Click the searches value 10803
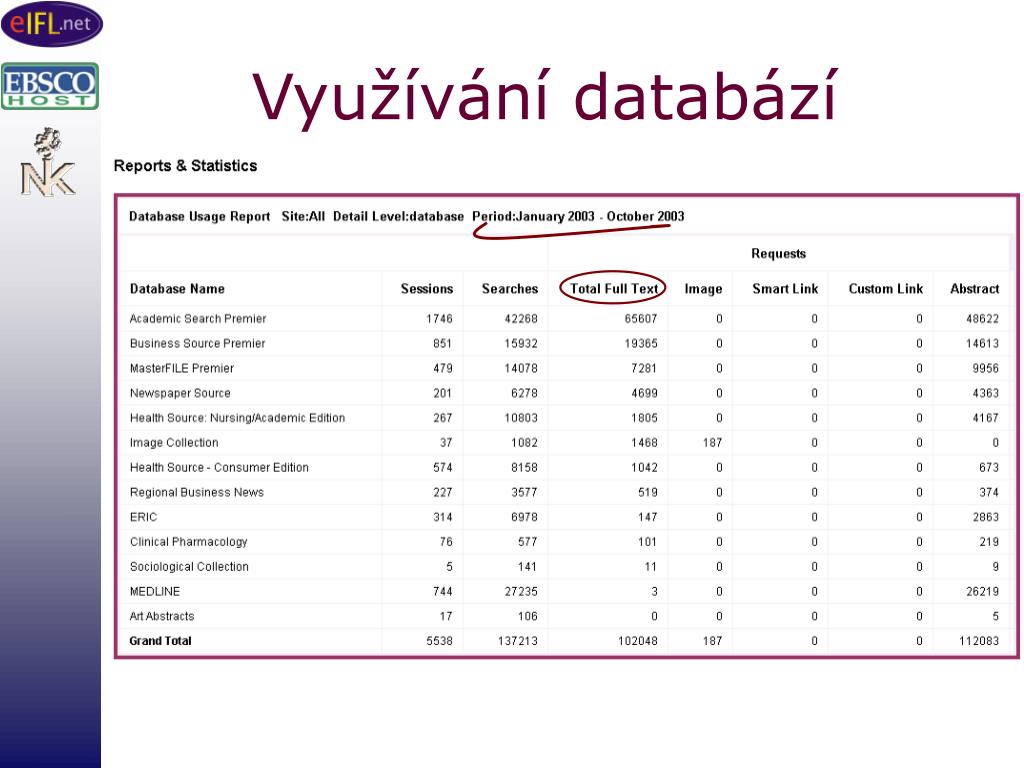This screenshot has width=1024, height=768. click(x=521, y=418)
